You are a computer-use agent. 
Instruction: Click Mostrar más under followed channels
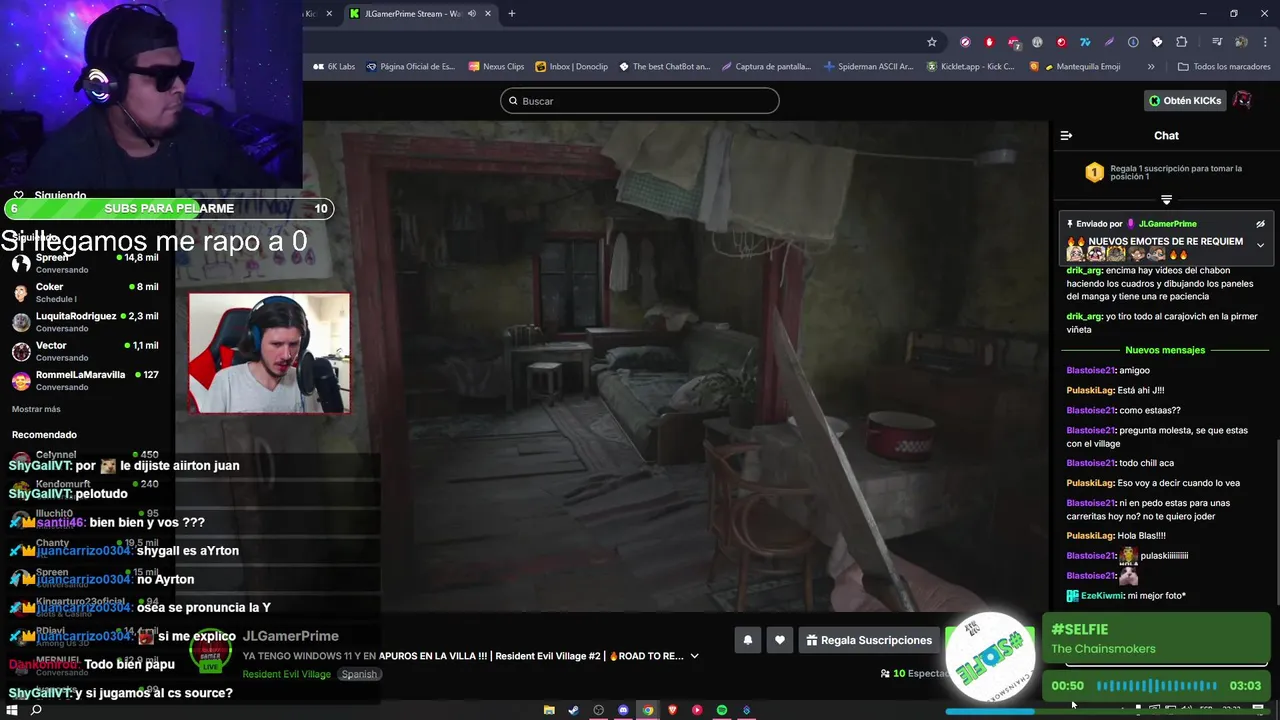click(36, 409)
